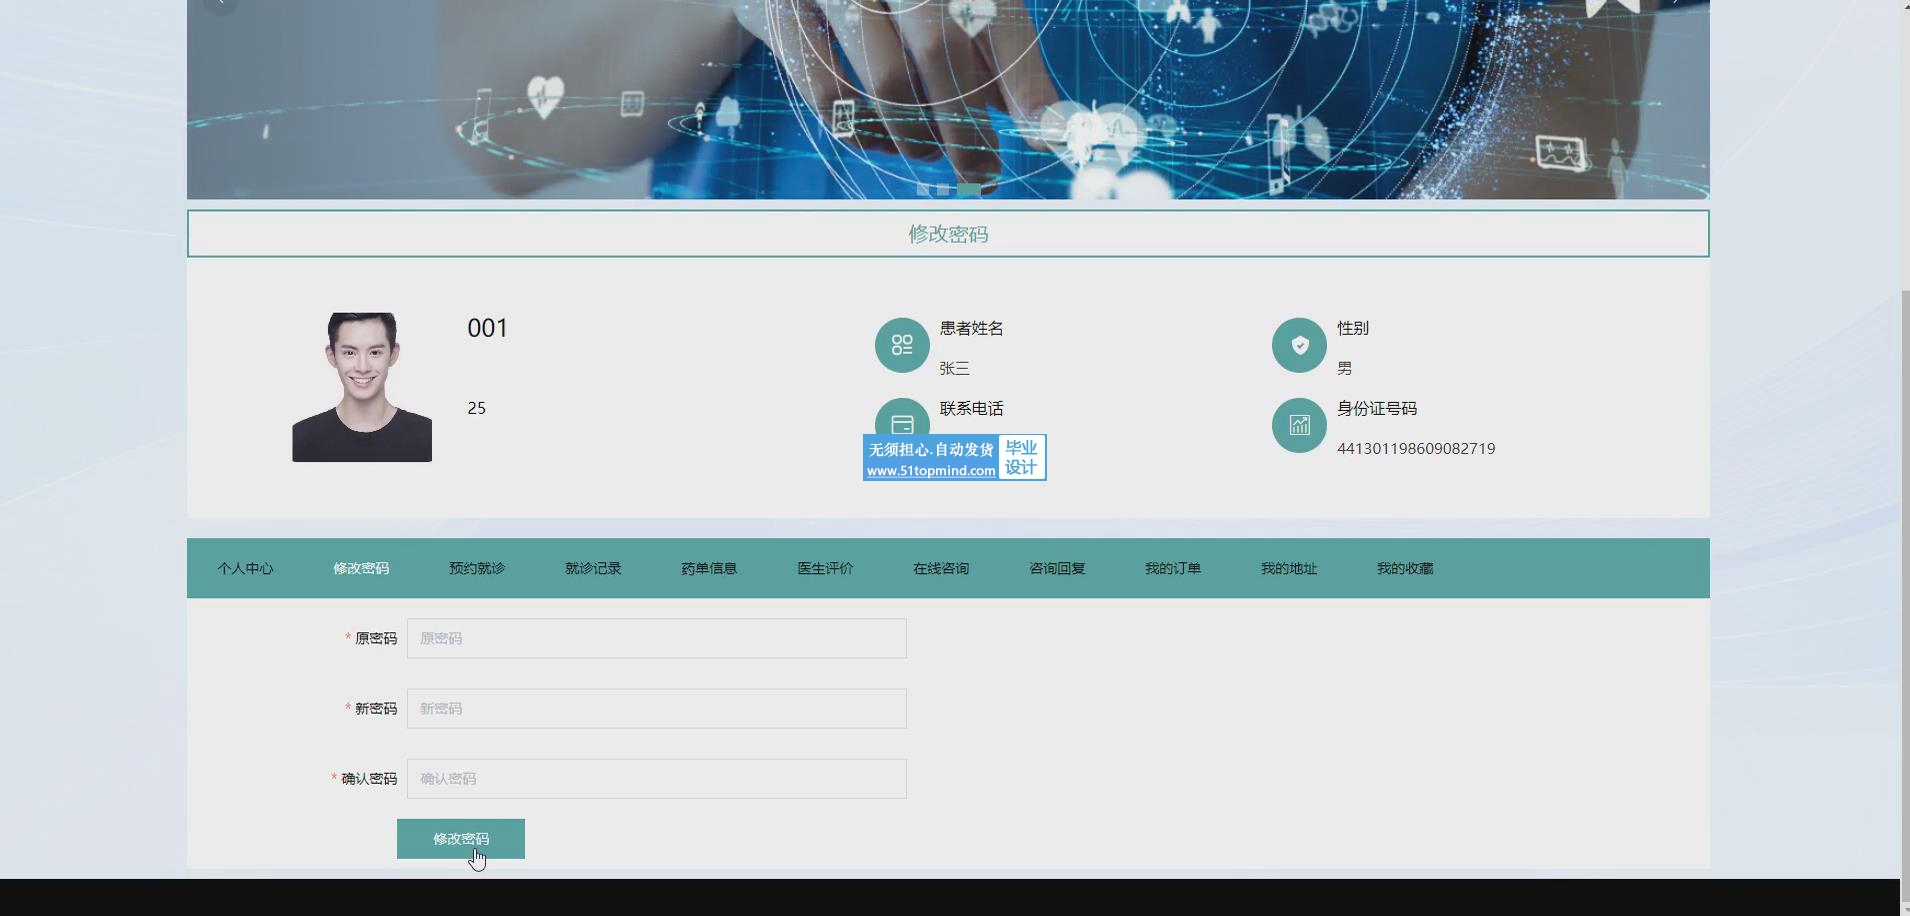The image size is (1910, 916).
Task: Select the first carousel indicator dot
Action: click(923, 189)
